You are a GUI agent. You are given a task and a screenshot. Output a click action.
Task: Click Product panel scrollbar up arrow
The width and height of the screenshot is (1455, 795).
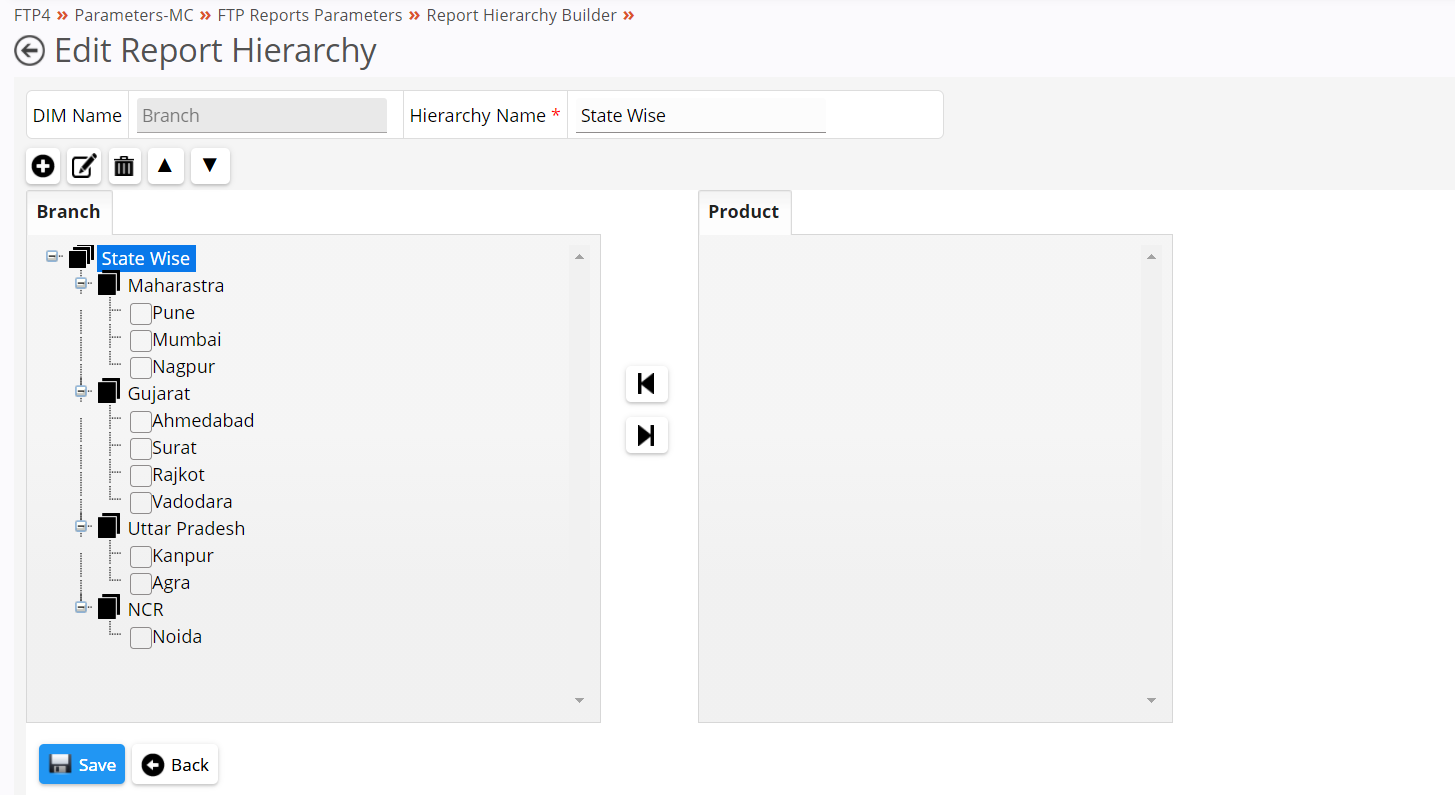pos(1151,257)
